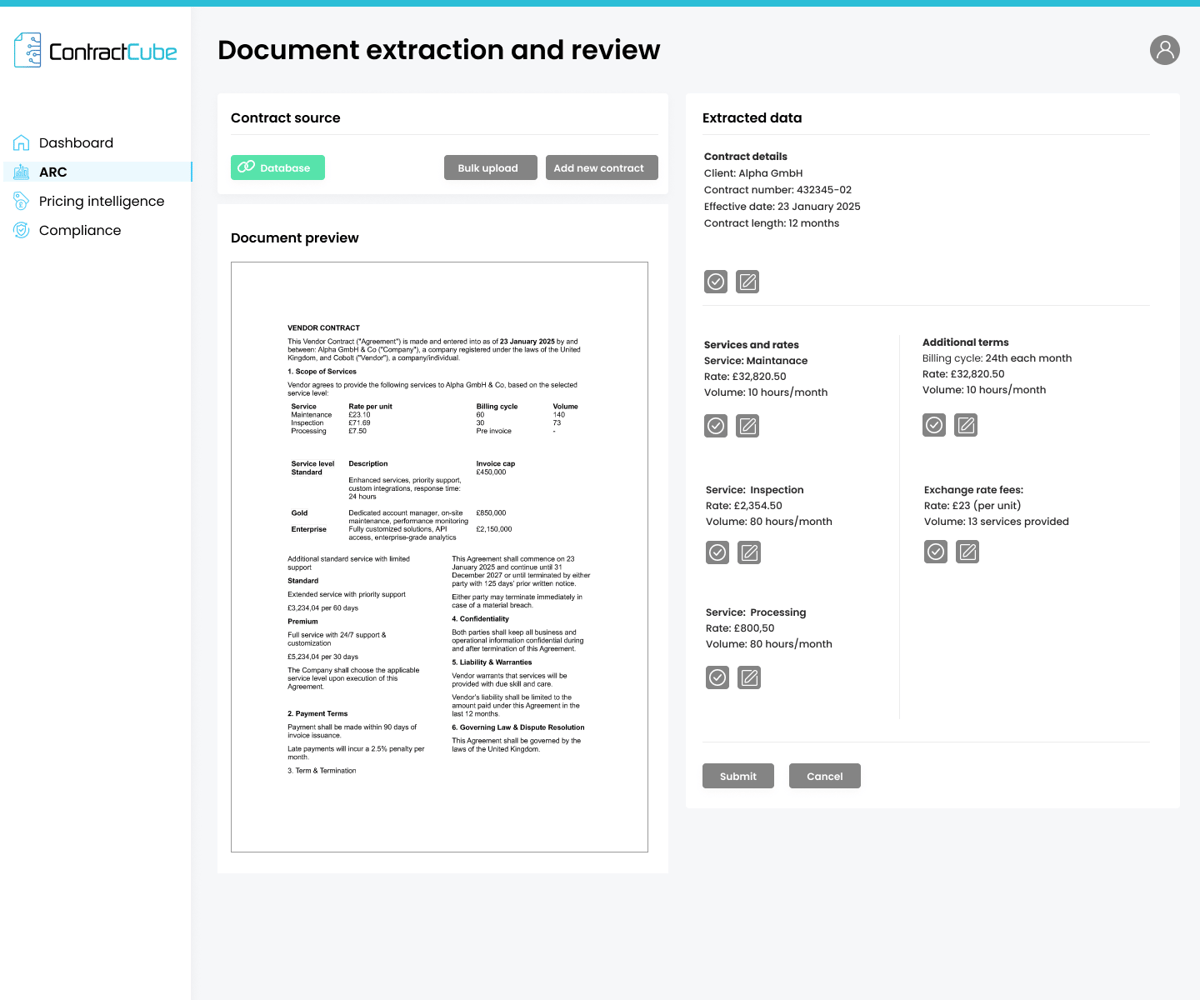Edit the Additional terms billing cycle entry

tap(965, 425)
